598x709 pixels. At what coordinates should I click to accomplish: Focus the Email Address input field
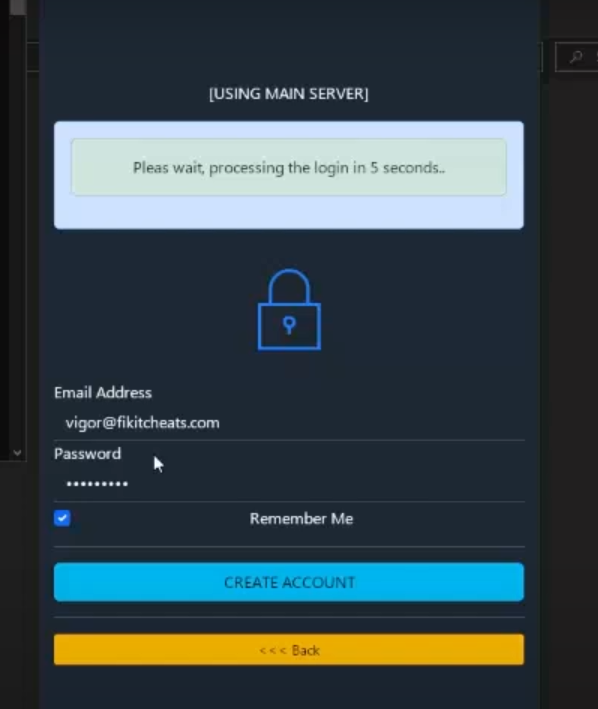coord(289,423)
